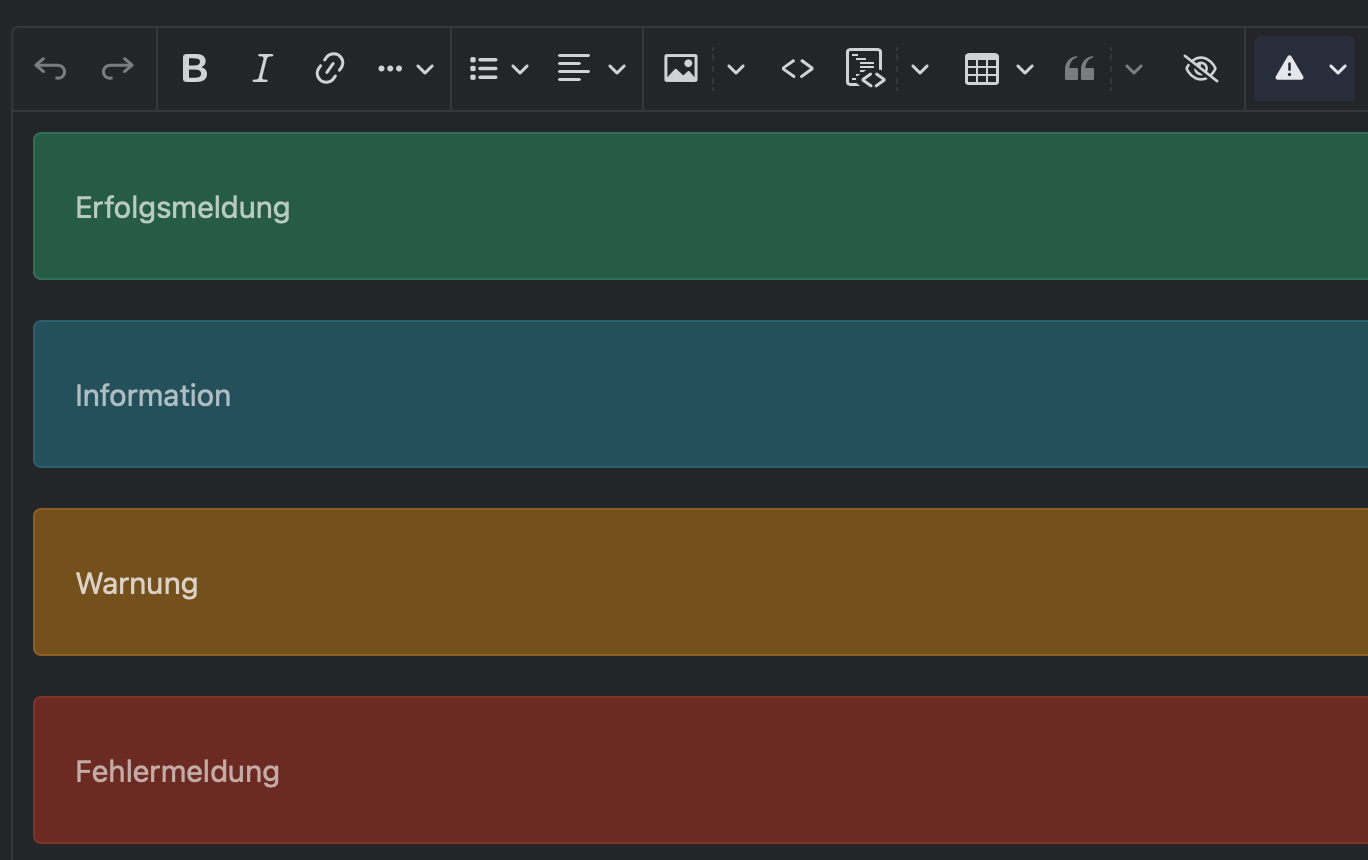Click the warning triangle notice box button

point(1289,69)
